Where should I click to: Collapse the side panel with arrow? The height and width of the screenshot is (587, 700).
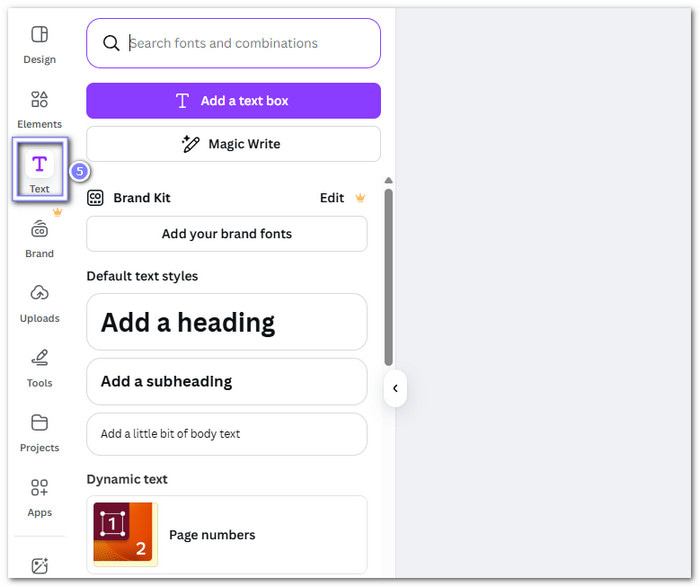pyautogui.click(x=395, y=388)
